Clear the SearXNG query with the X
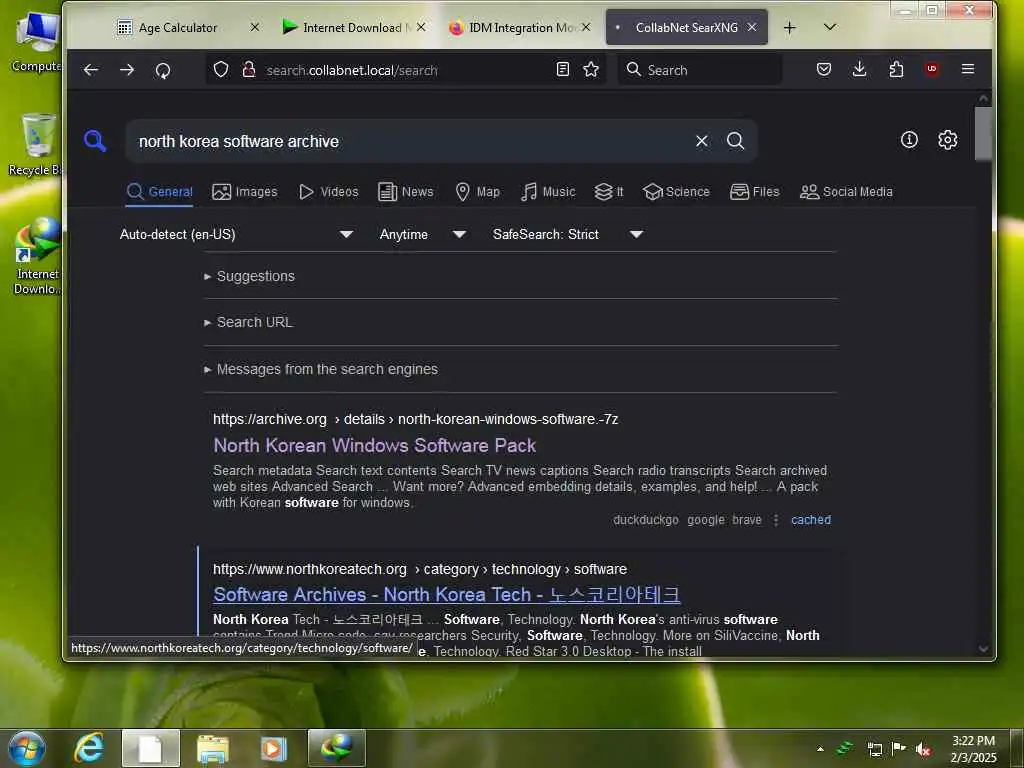Viewport: 1024px width, 768px height. pyautogui.click(x=702, y=141)
